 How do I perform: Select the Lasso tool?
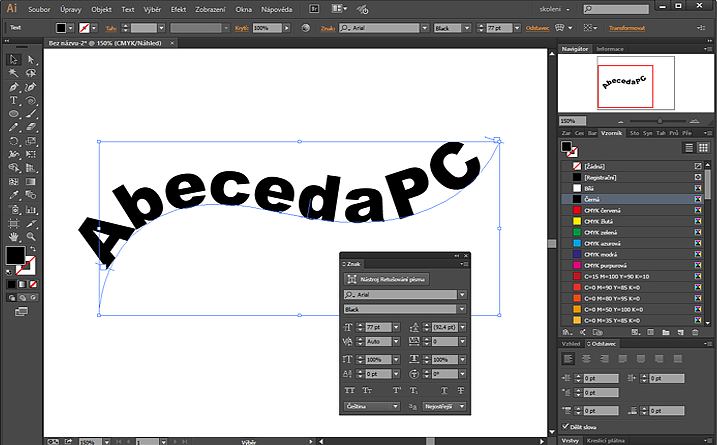pyautogui.click(x=31, y=73)
